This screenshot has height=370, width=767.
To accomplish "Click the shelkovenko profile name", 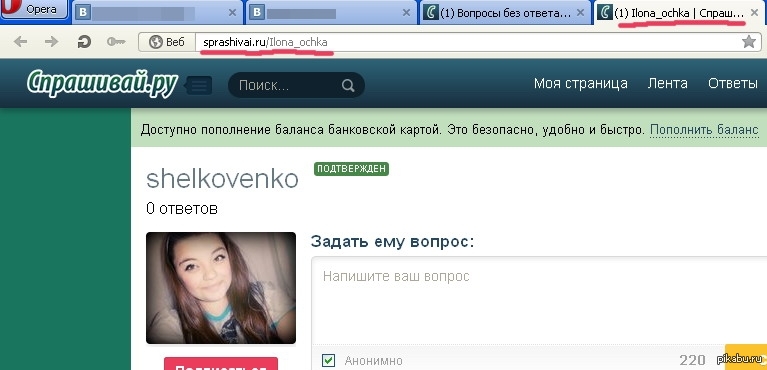I will 222,179.
